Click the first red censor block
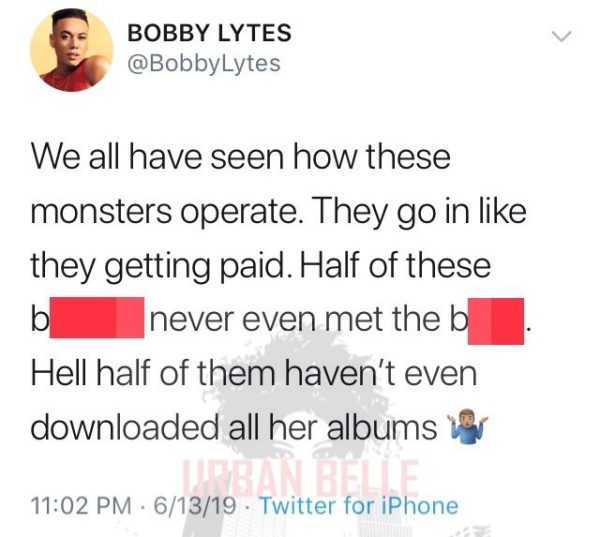Viewport: 600px width, 537px height. click(97, 317)
